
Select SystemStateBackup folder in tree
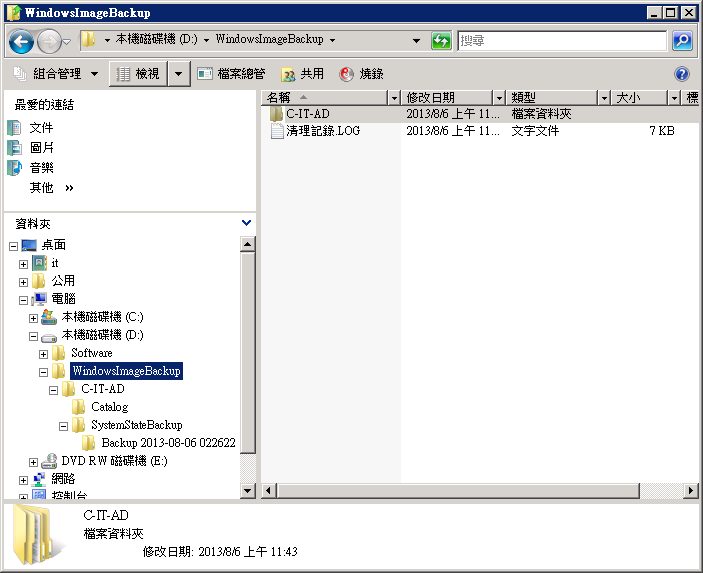(137, 425)
